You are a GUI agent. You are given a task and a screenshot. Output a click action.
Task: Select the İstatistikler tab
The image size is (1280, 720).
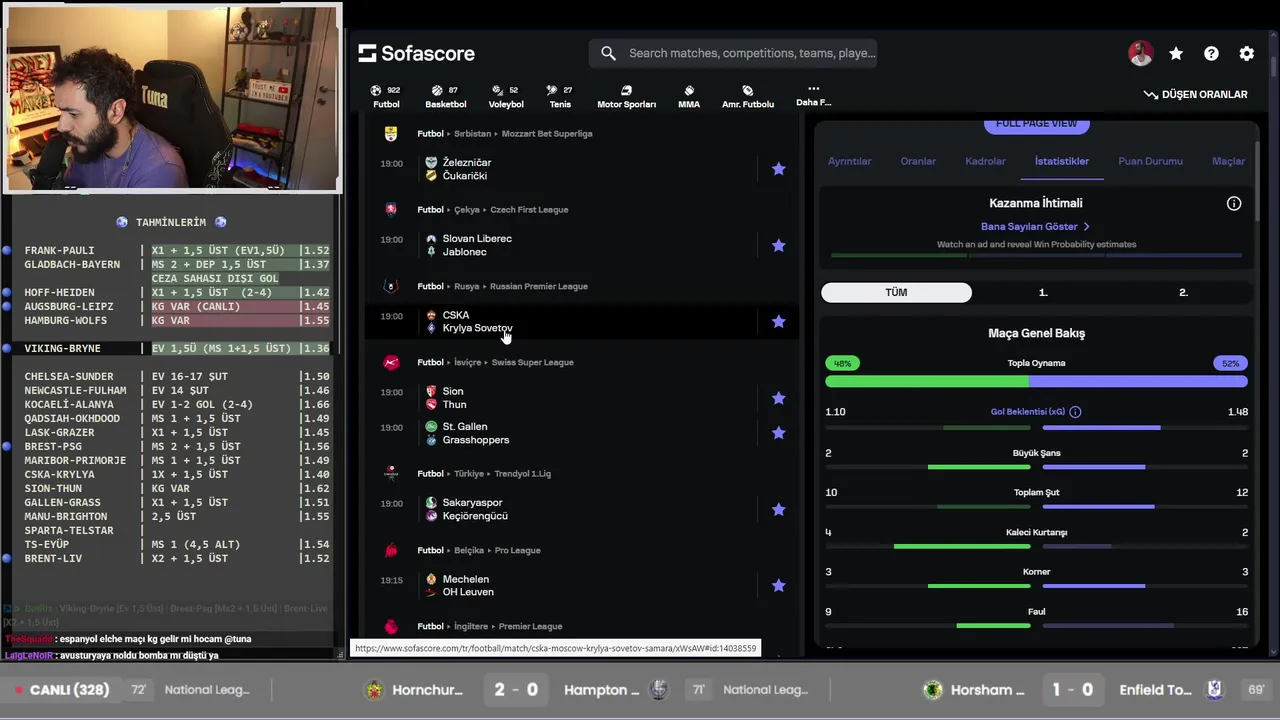[x=1062, y=161]
